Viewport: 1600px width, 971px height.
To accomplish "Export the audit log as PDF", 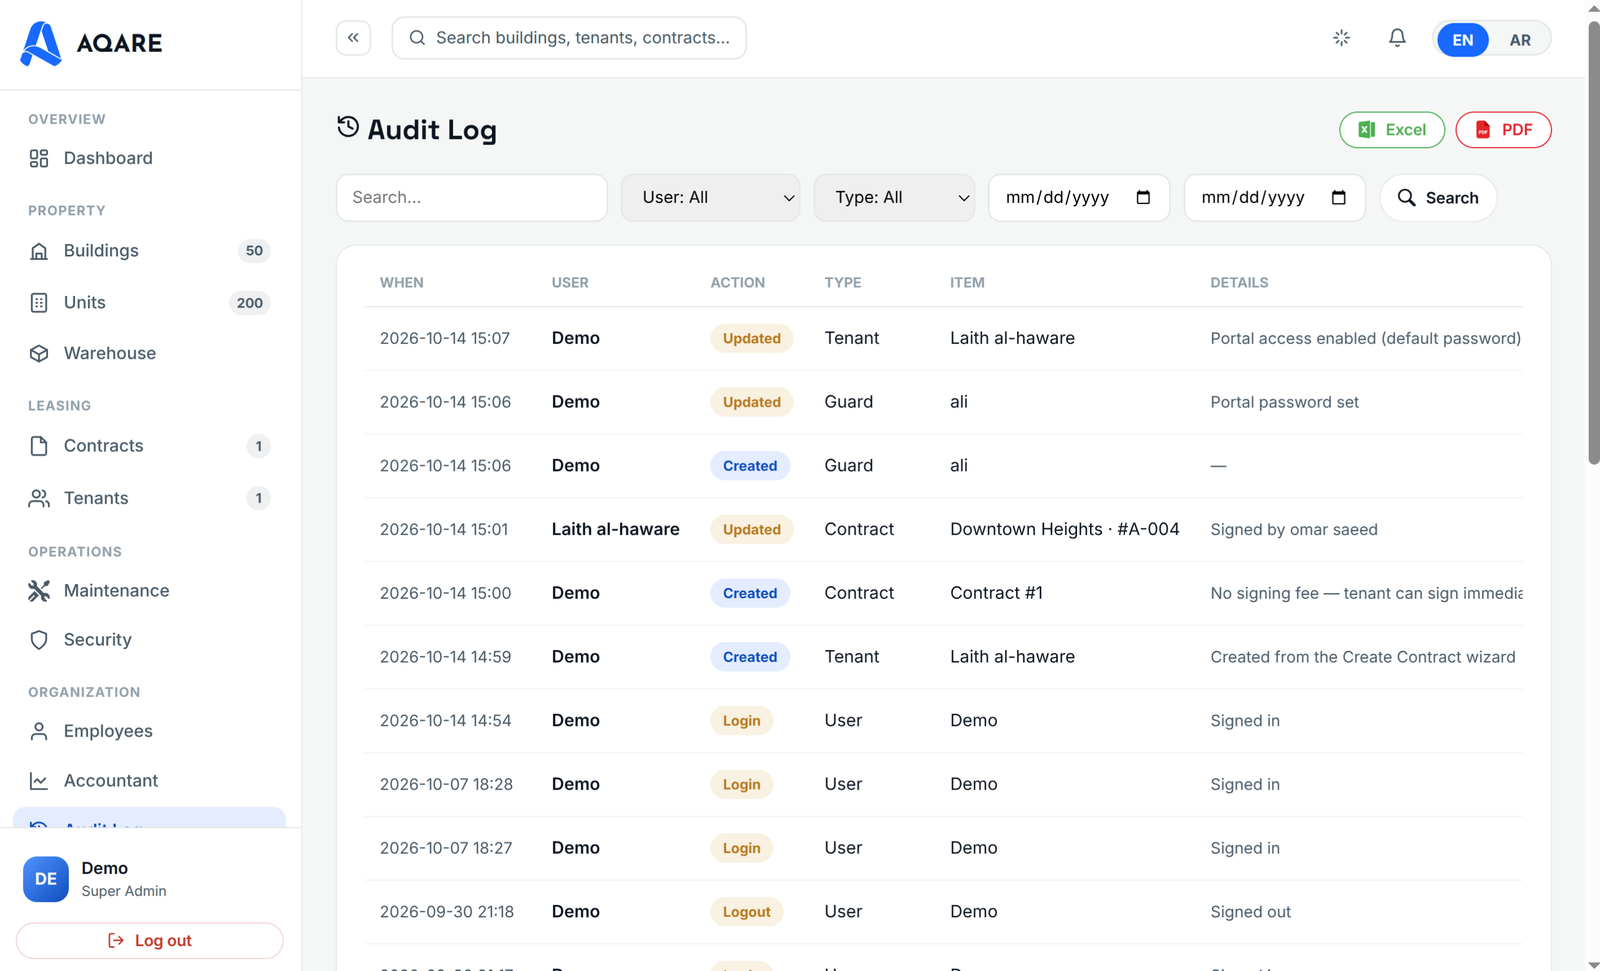I will coord(1503,130).
